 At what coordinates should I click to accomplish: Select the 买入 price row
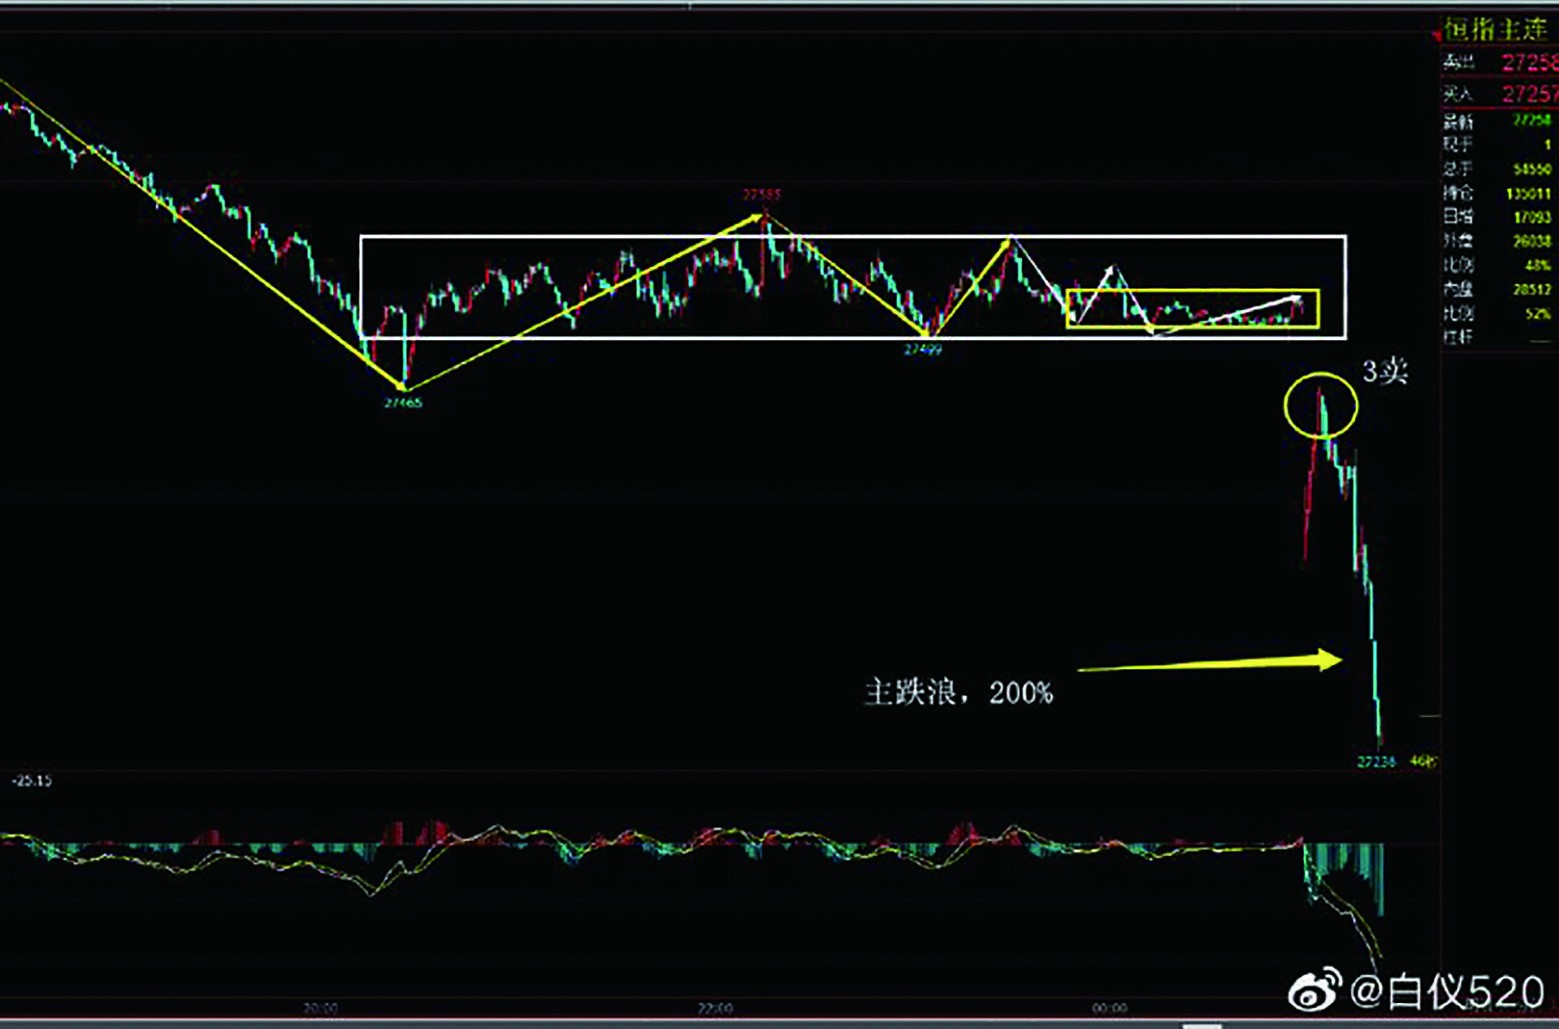1498,94
